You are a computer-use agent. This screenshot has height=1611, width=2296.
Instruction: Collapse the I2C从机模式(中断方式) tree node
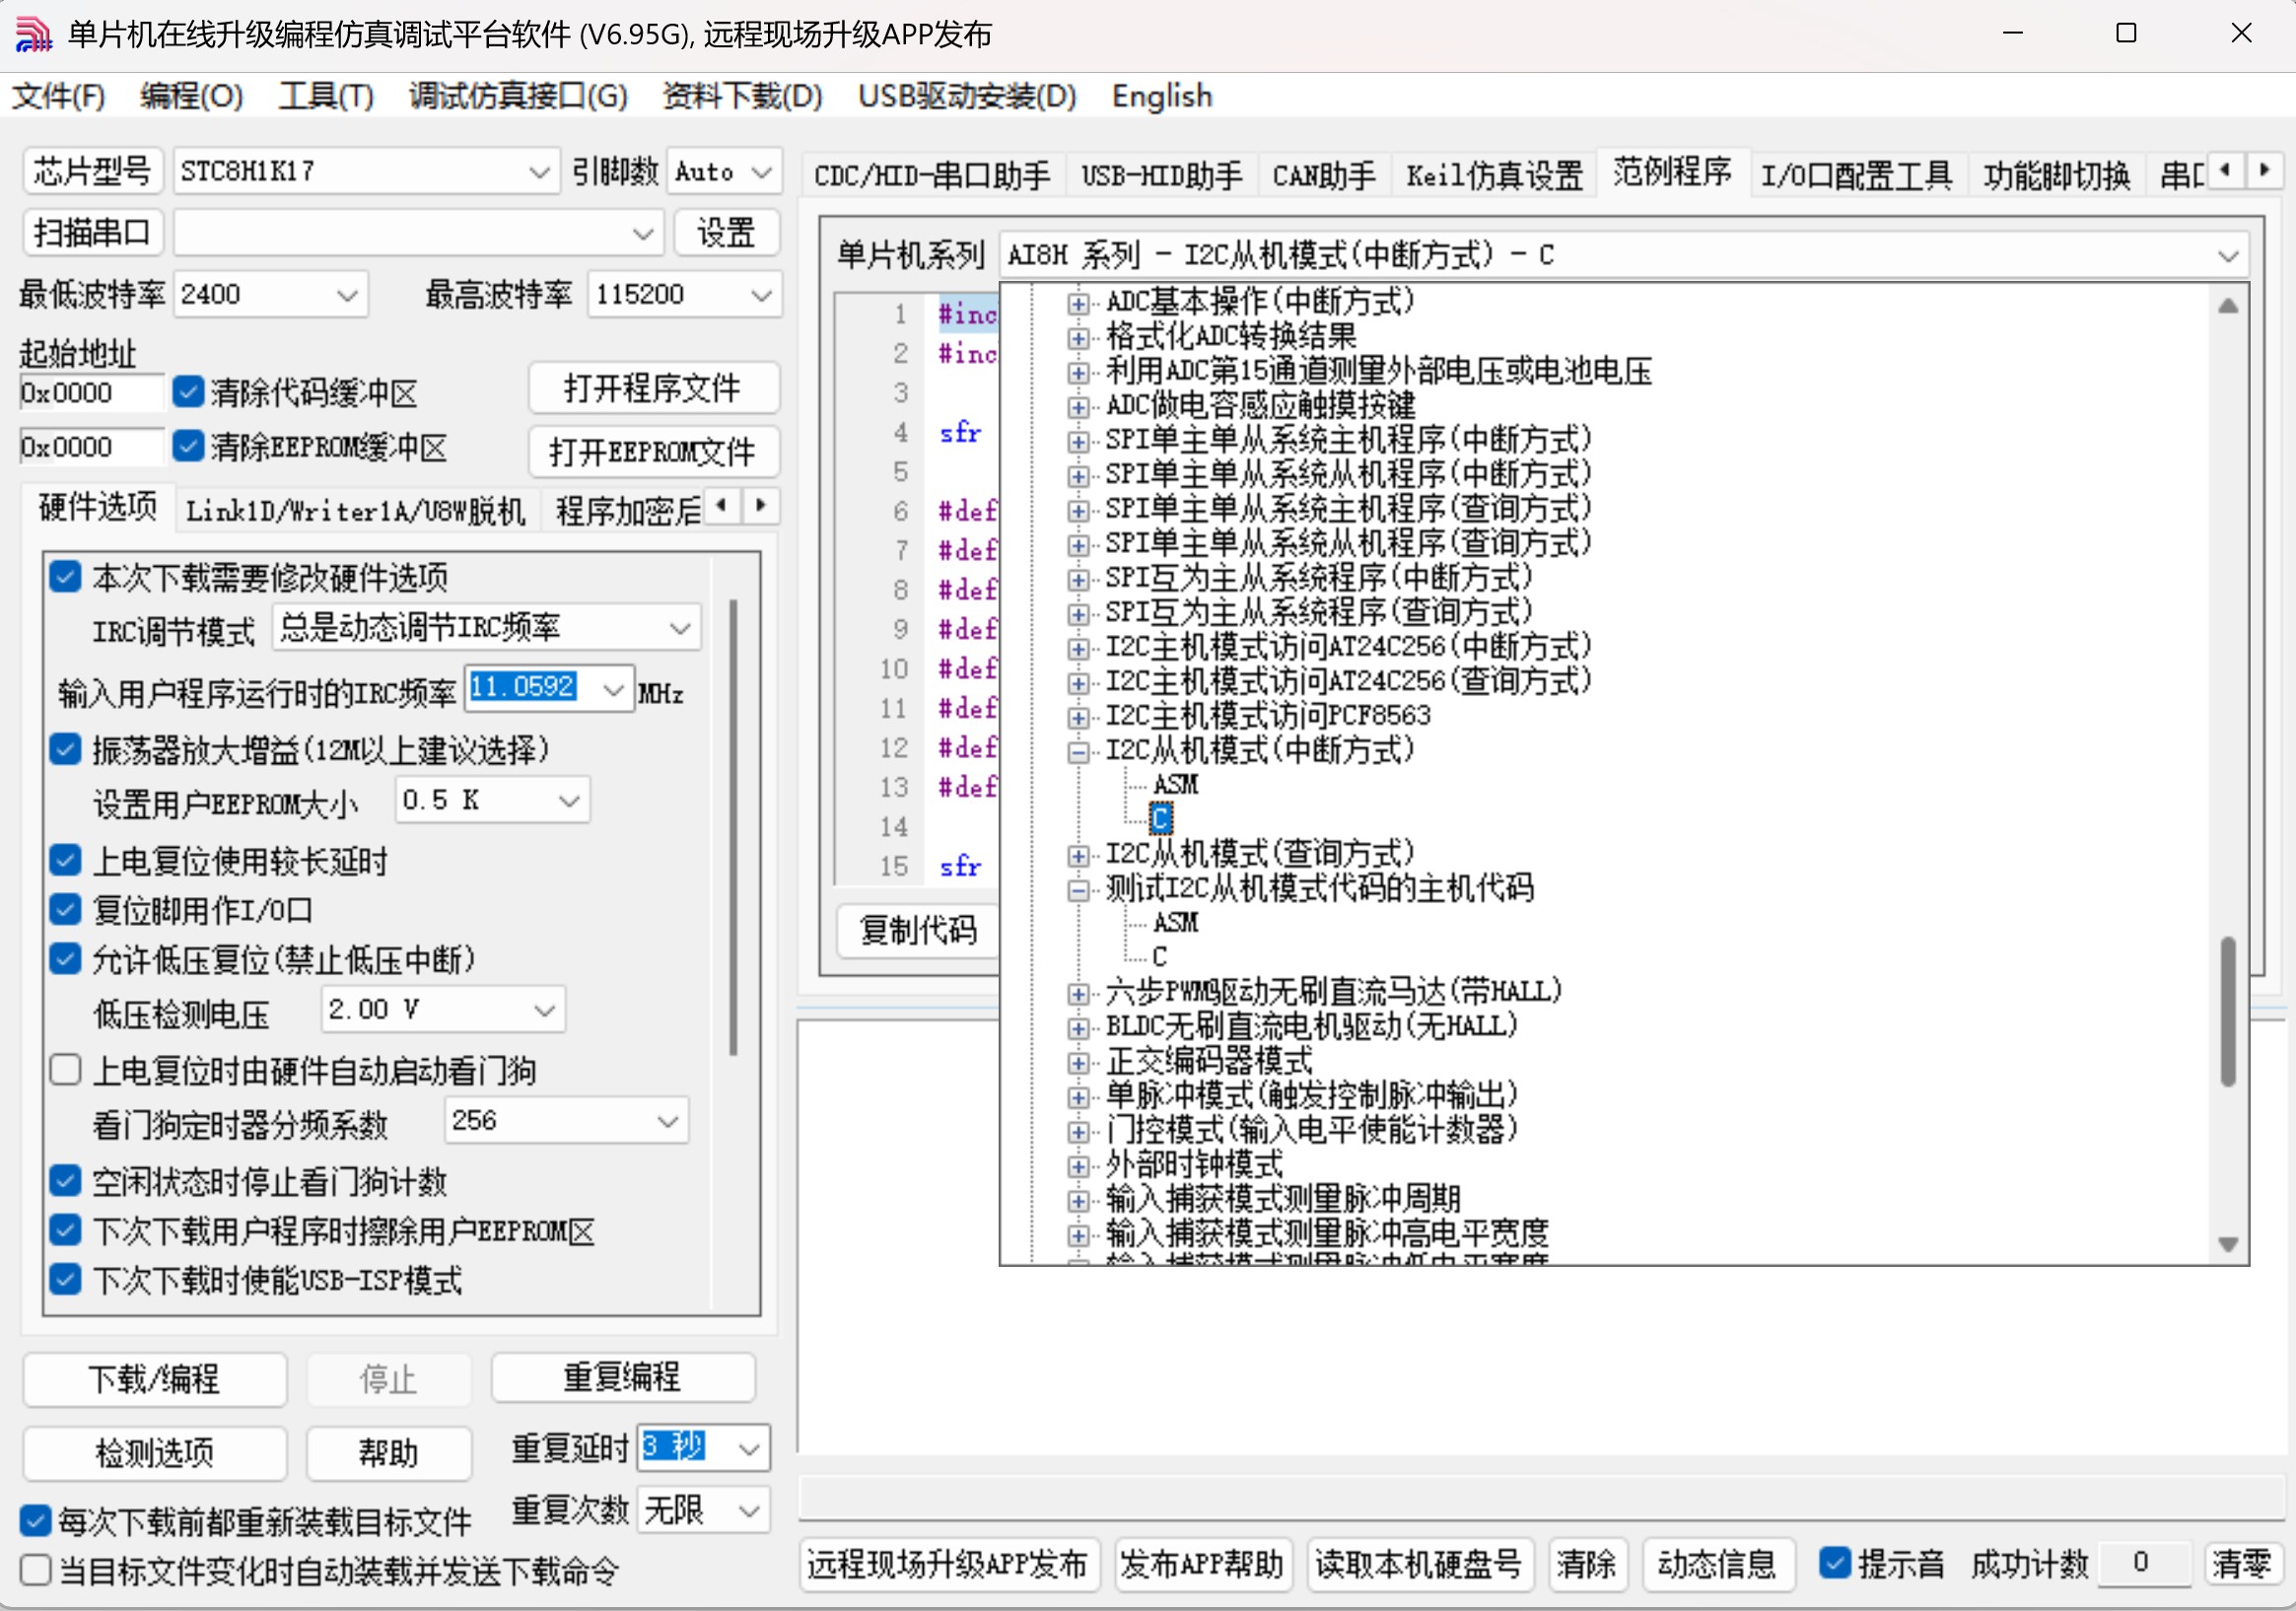(x=1078, y=752)
